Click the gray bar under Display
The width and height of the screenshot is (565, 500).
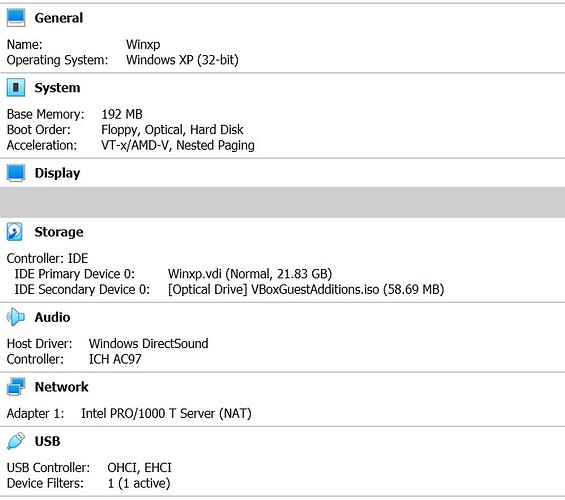(x=282, y=202)
